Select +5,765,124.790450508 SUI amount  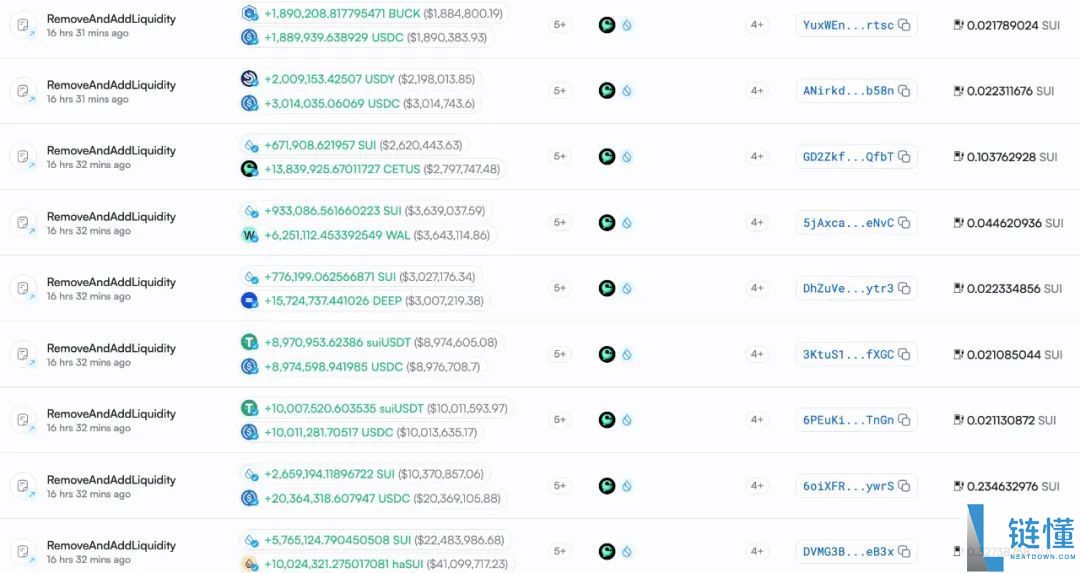[x=338, y=540]
